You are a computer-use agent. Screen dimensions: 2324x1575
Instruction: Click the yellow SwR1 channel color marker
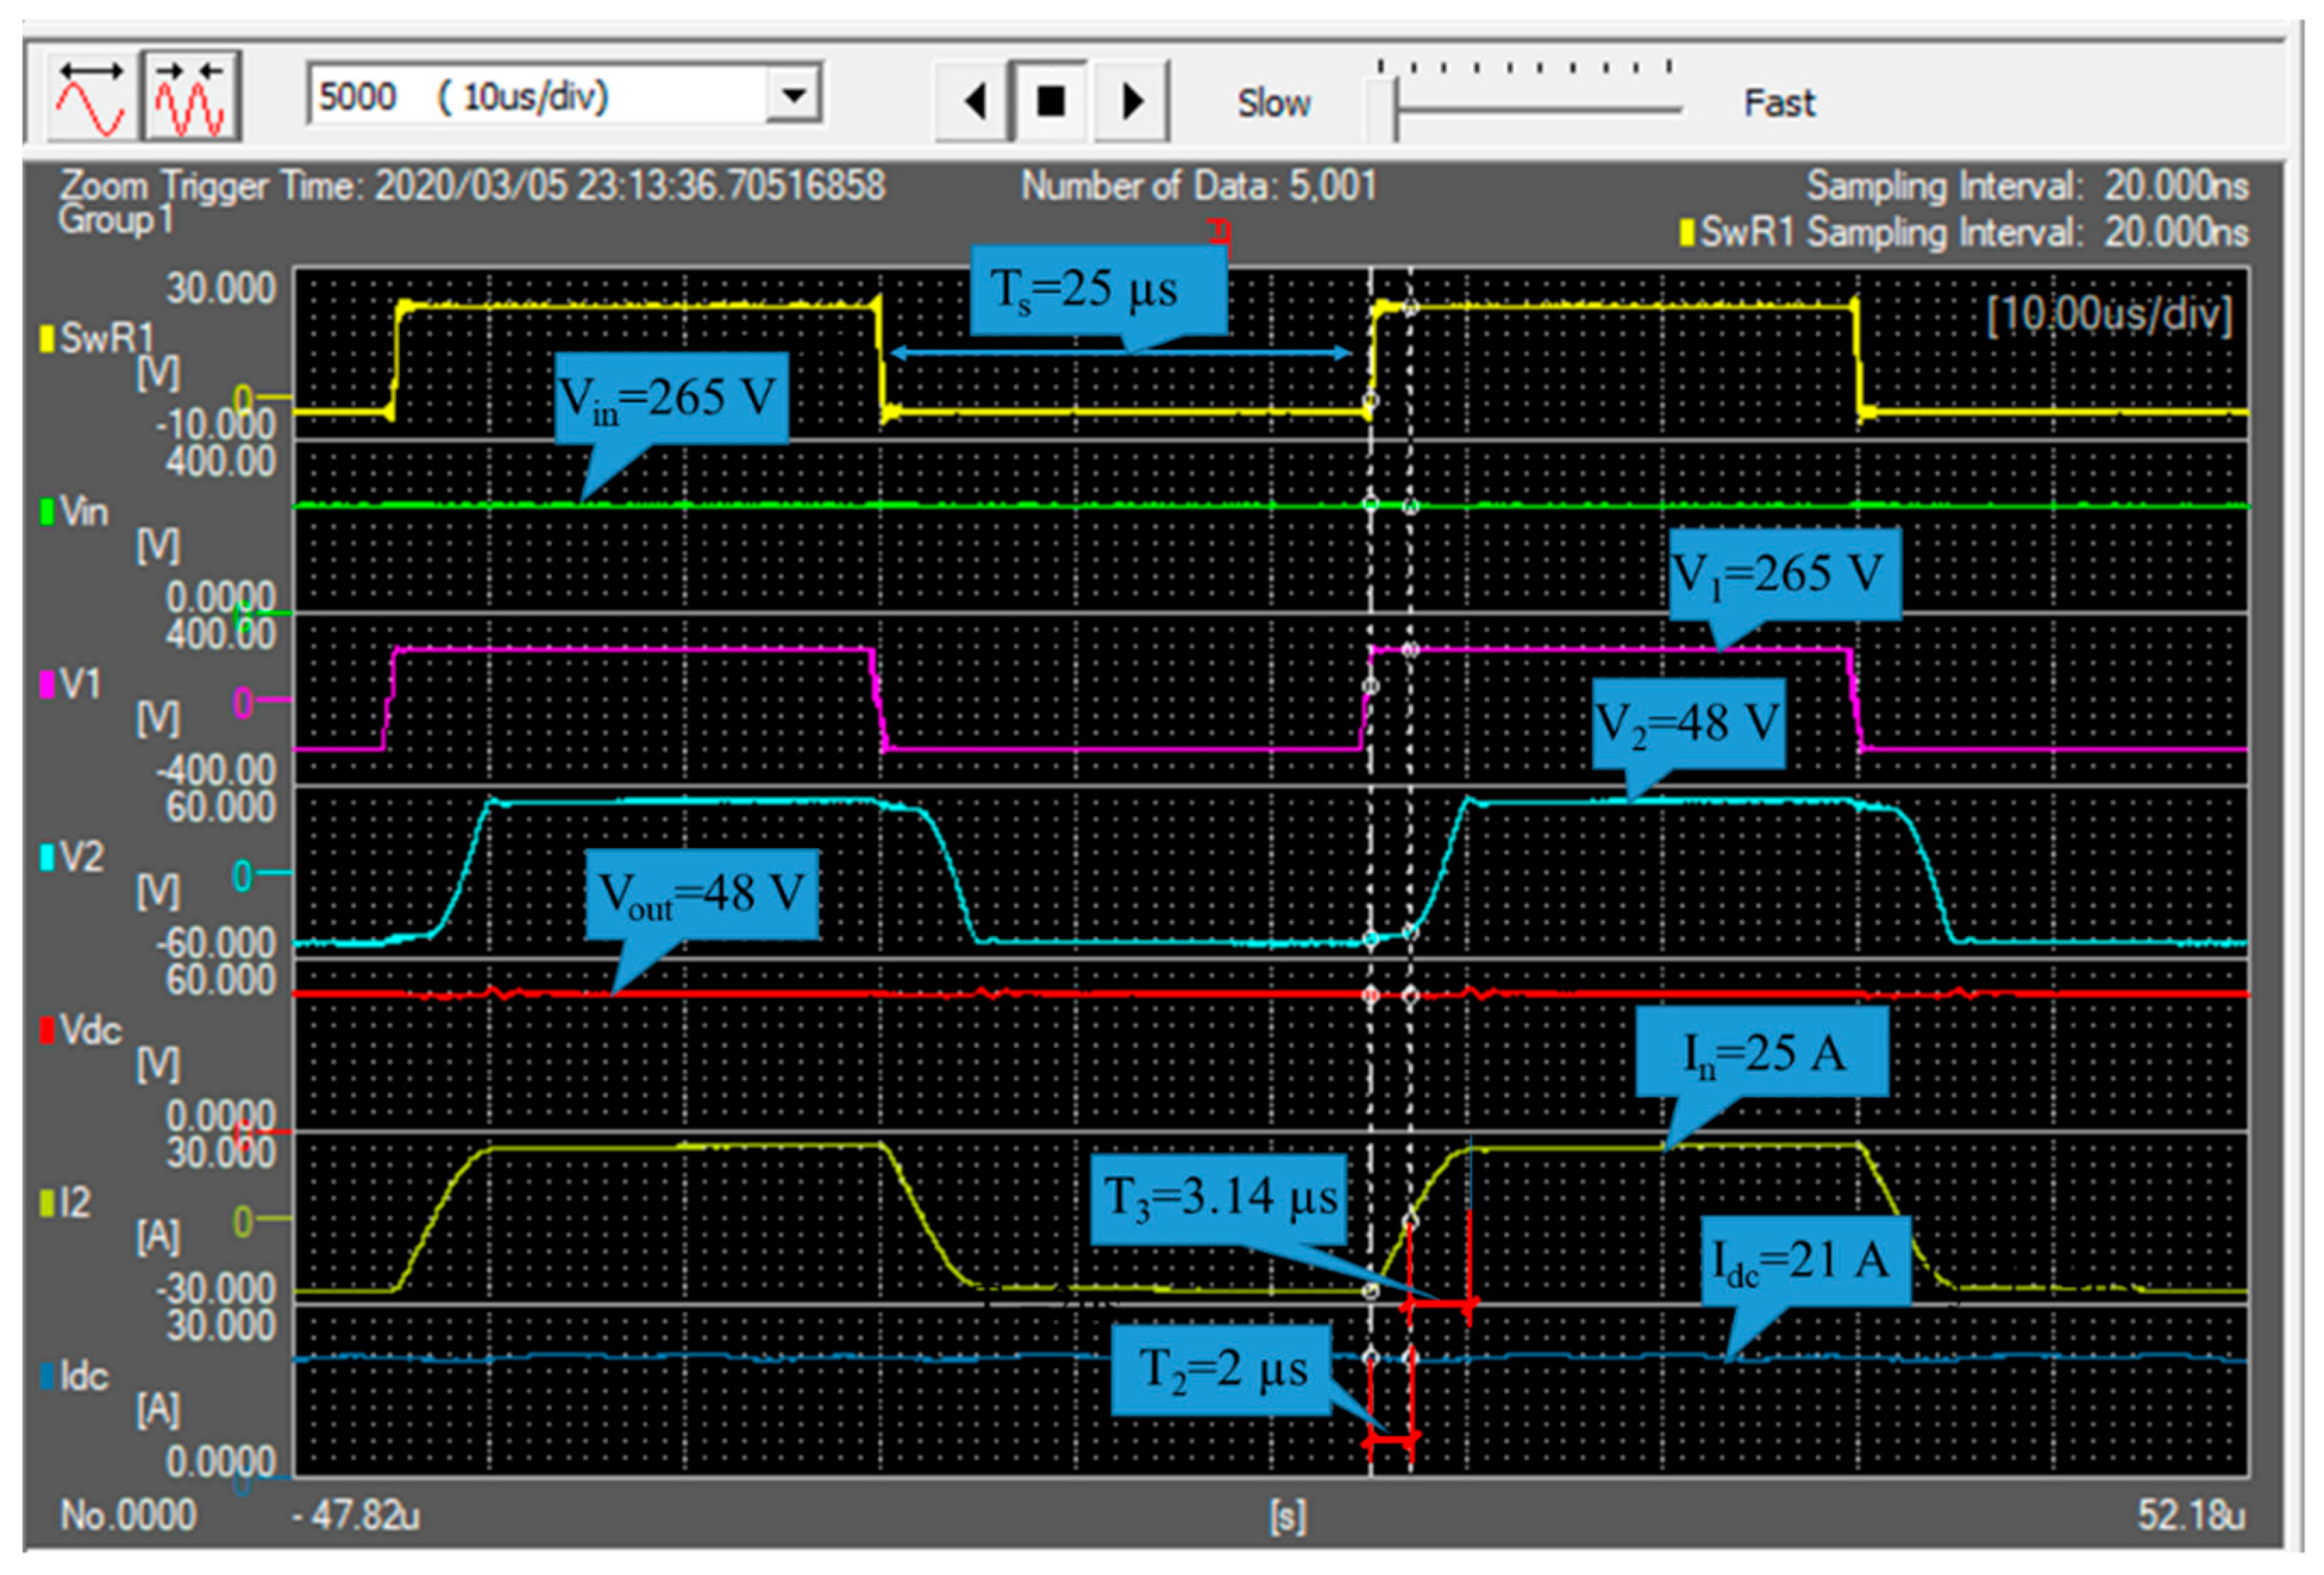(46, 338)
